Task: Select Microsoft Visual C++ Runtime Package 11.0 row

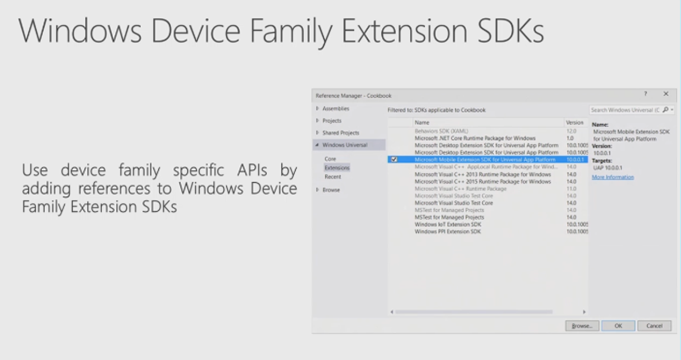Action: pos(488,188)
